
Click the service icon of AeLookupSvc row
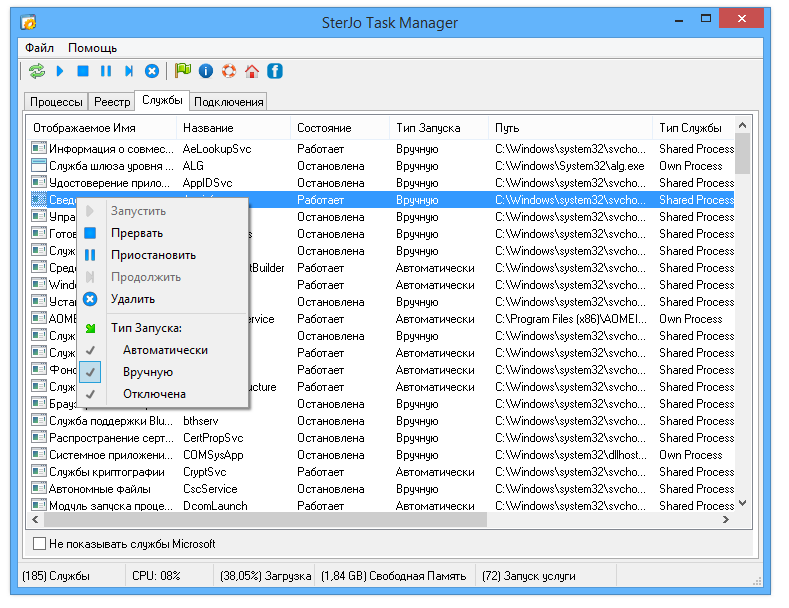(x=39, y=148)
